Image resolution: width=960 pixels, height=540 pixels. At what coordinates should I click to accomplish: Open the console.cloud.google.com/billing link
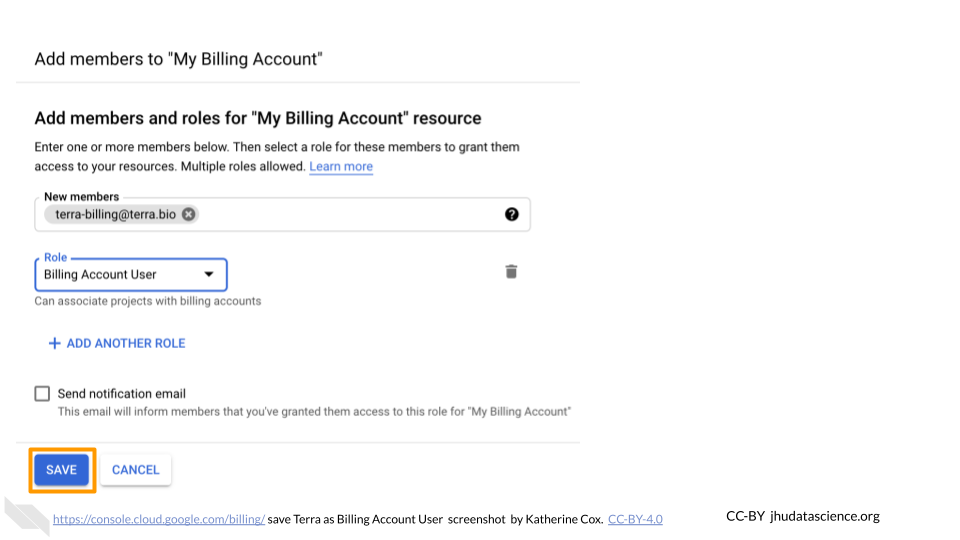(159, 519)
